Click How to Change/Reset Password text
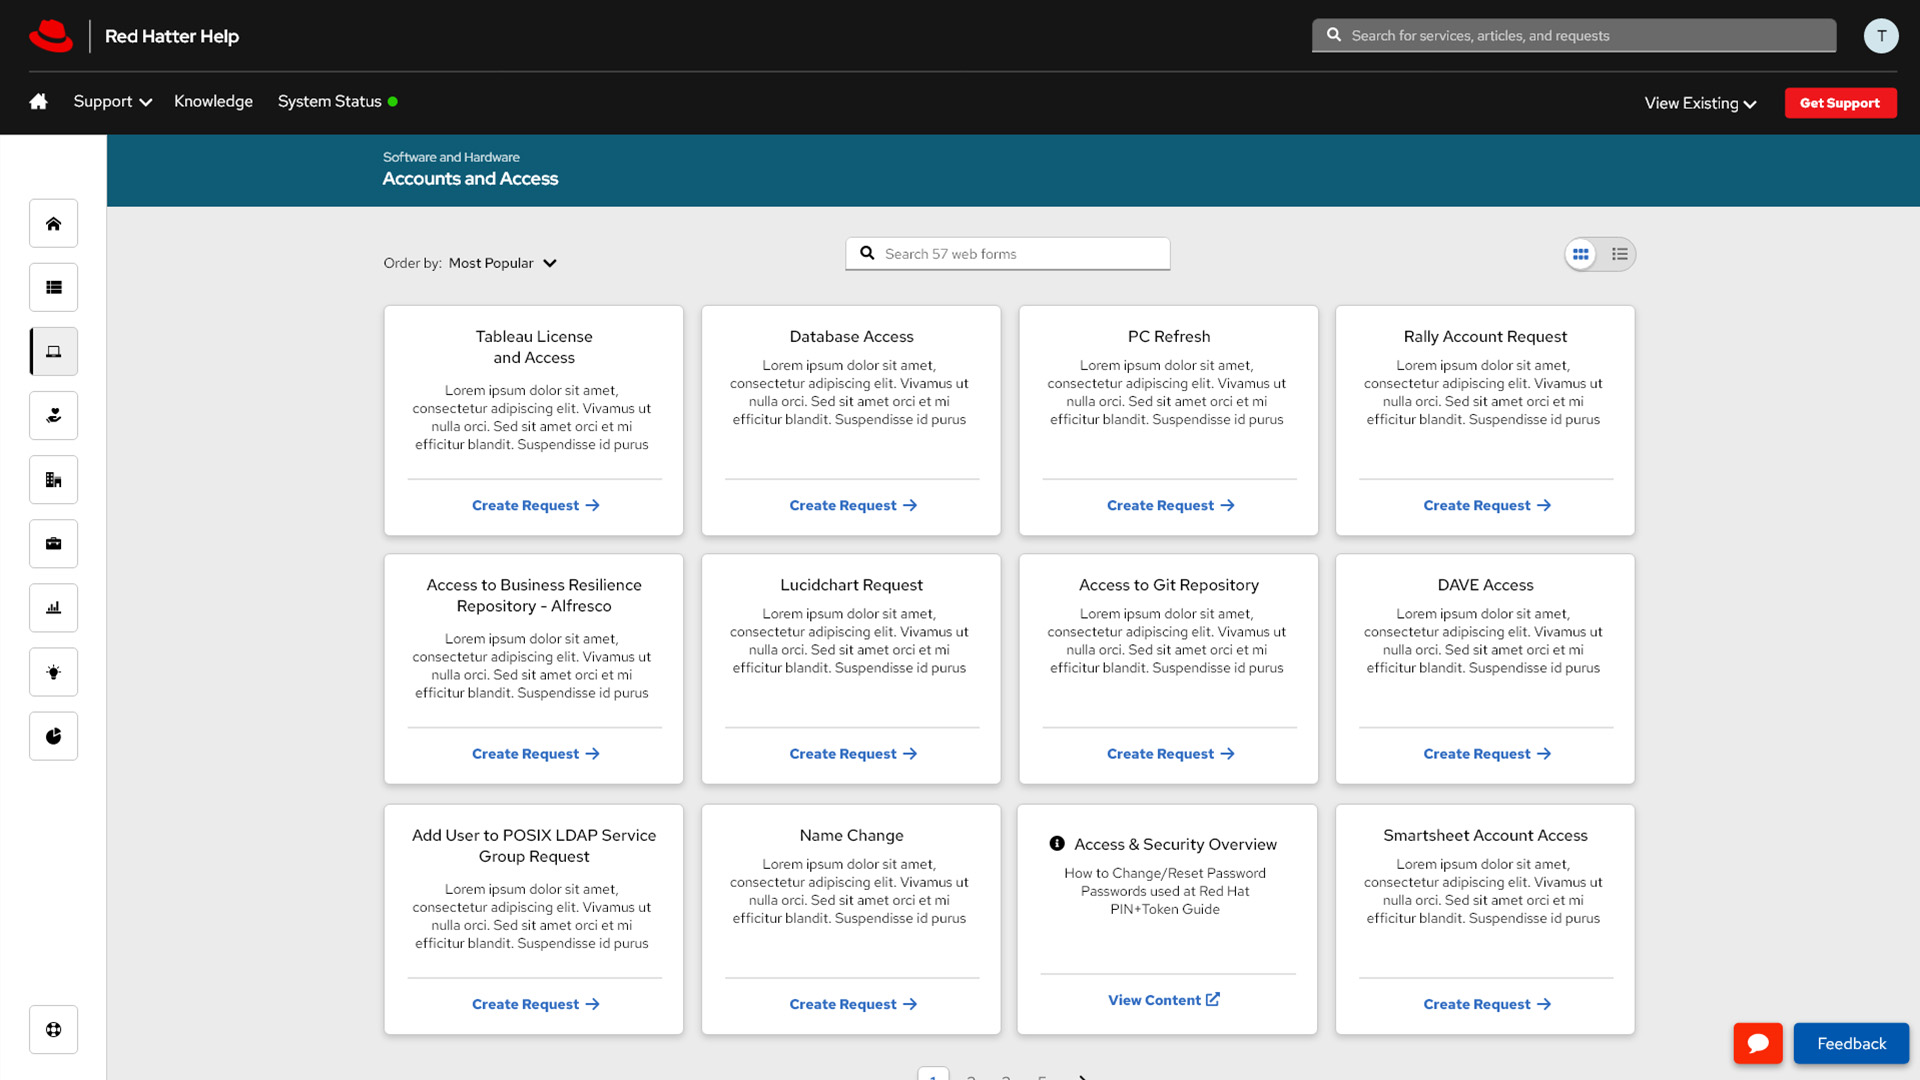 pyautogui.click(x=1165, y=873)
